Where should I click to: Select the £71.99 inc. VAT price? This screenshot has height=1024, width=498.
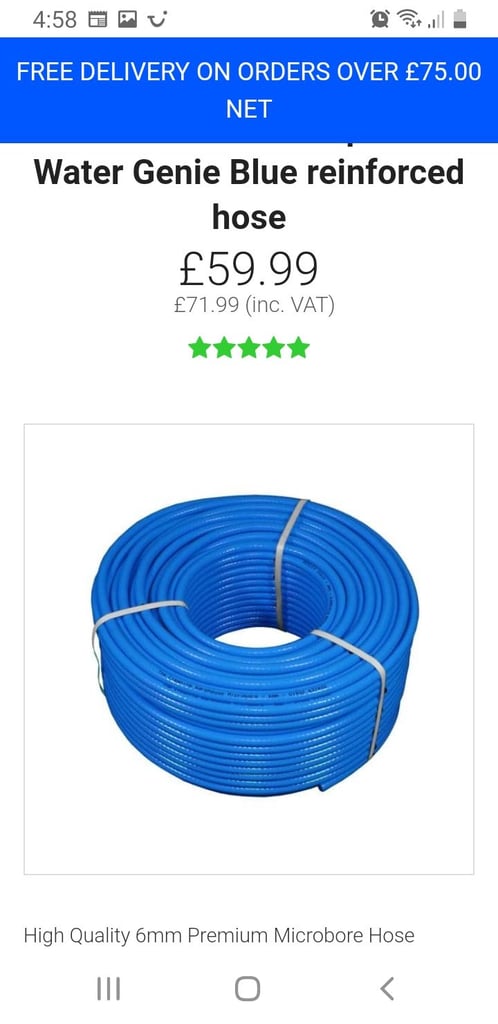point(254,306)
